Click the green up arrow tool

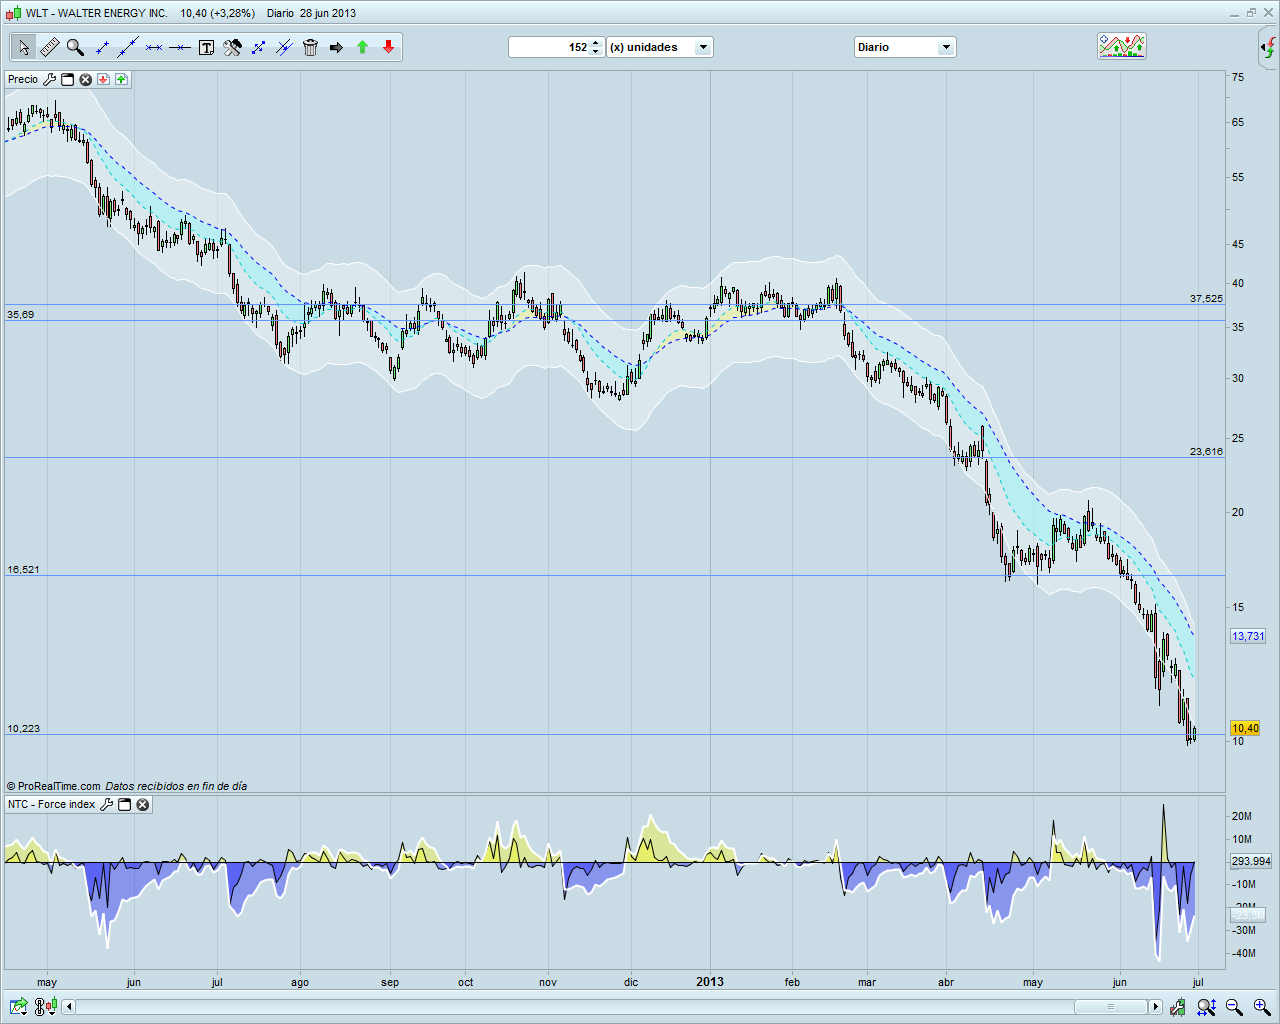point(362,47)
